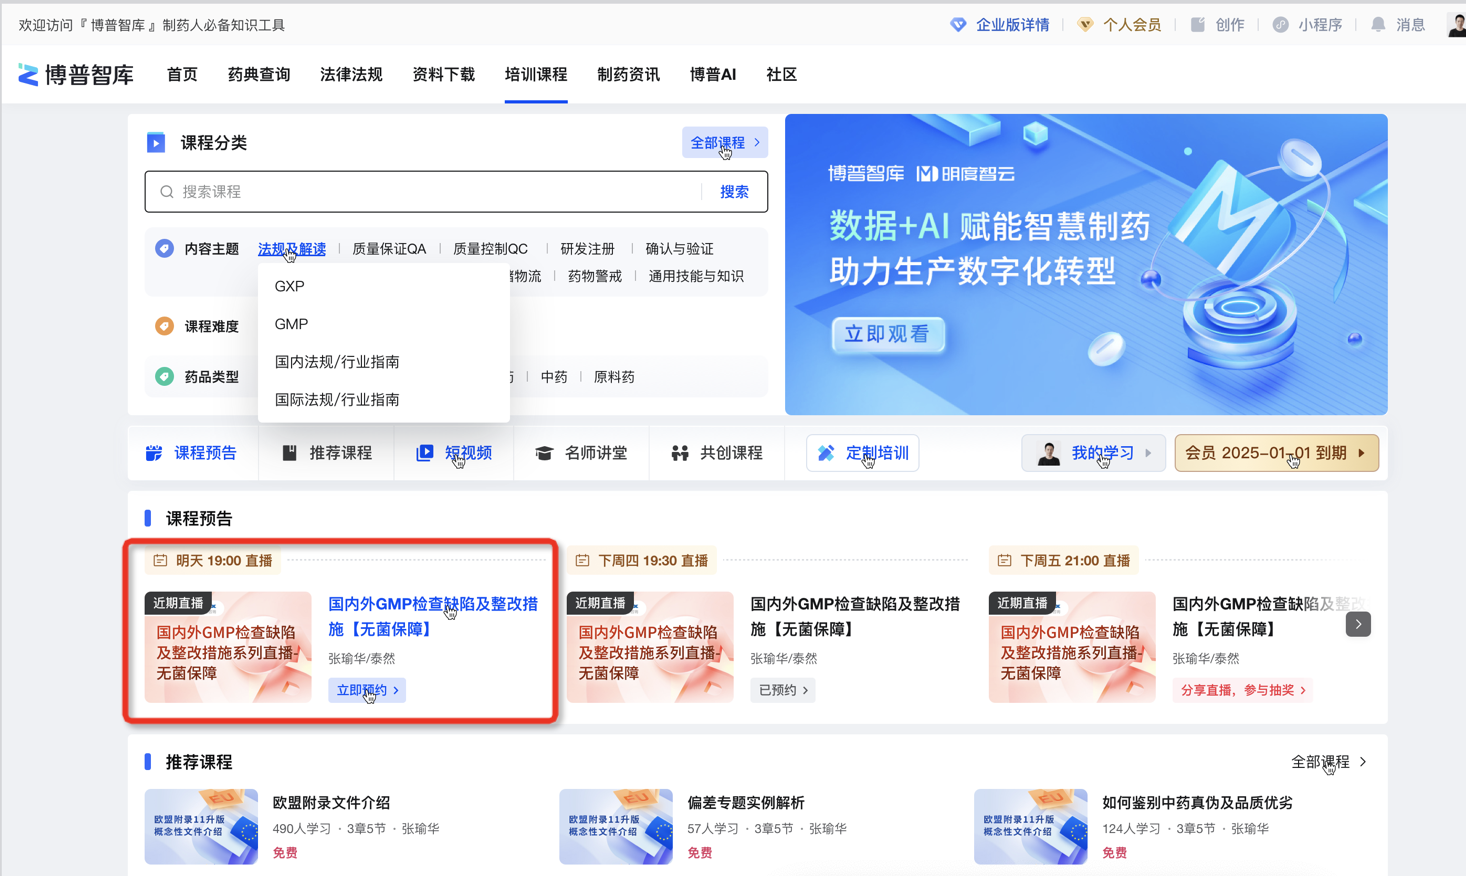Image resolution: width=1466 pixels, height=876 pixels.
Task: Click the crown icon beside 个人会员
Action: pyautogui.click(x=1085, y=25)
